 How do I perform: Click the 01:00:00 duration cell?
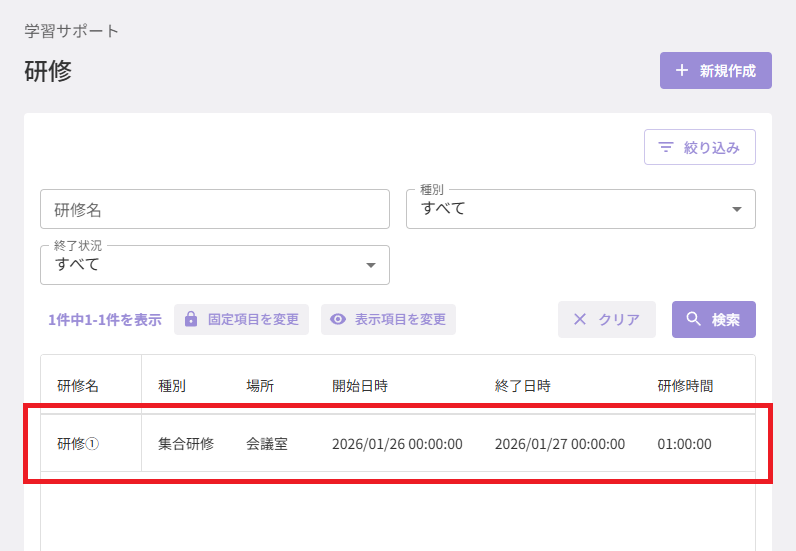[684, 444]
